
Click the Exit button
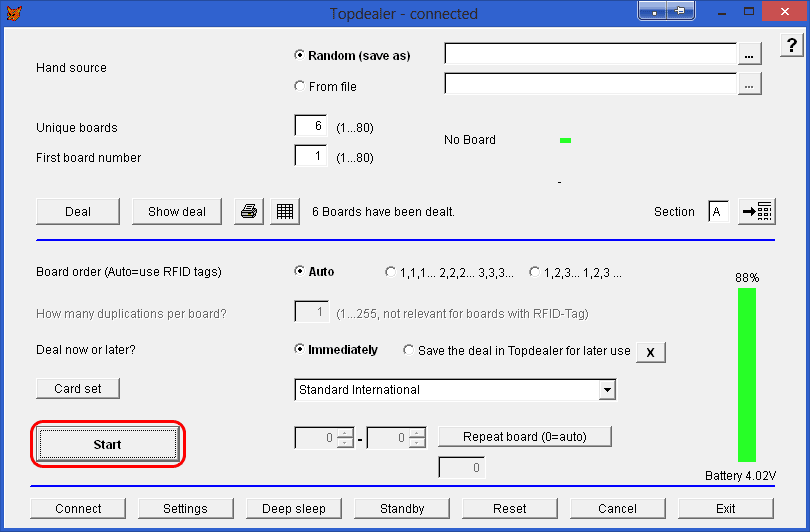coord(726,509)
